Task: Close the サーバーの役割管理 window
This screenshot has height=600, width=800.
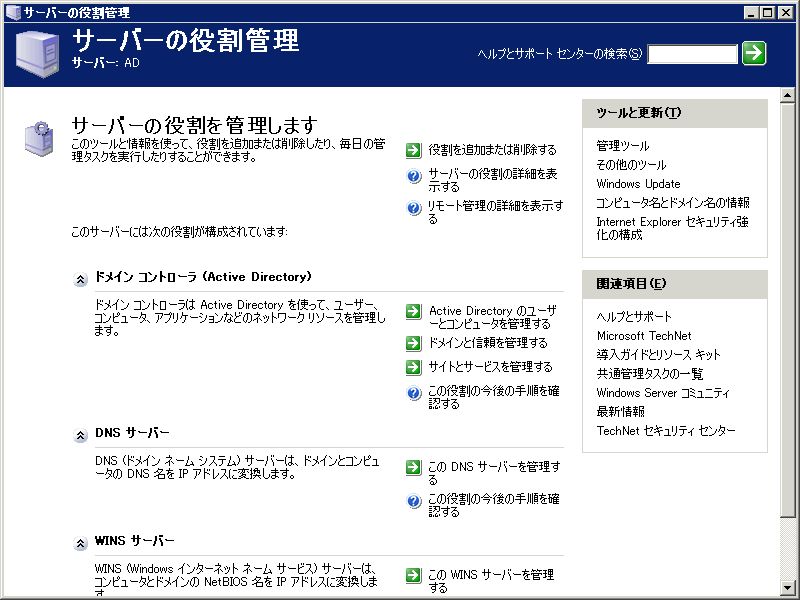Action: point(786,13)
